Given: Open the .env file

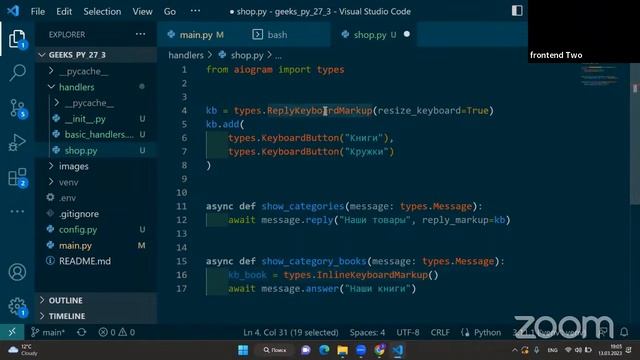Looking at the screenshot, I should [x=67, y=198].
